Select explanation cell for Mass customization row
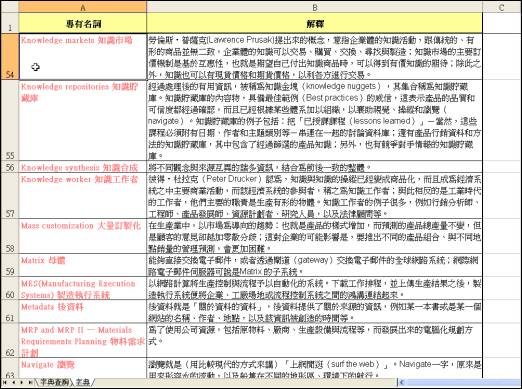Viewport: 522px width, 389px height. (x=314, y=236)
